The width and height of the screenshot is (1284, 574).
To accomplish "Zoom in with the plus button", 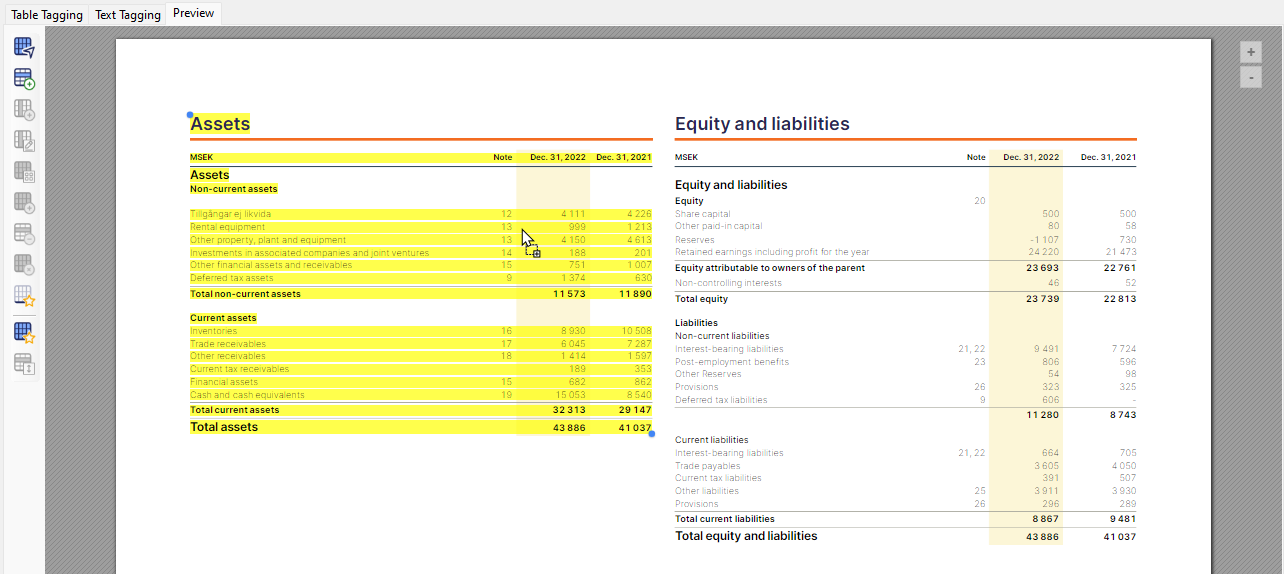I will (1250, 52).
